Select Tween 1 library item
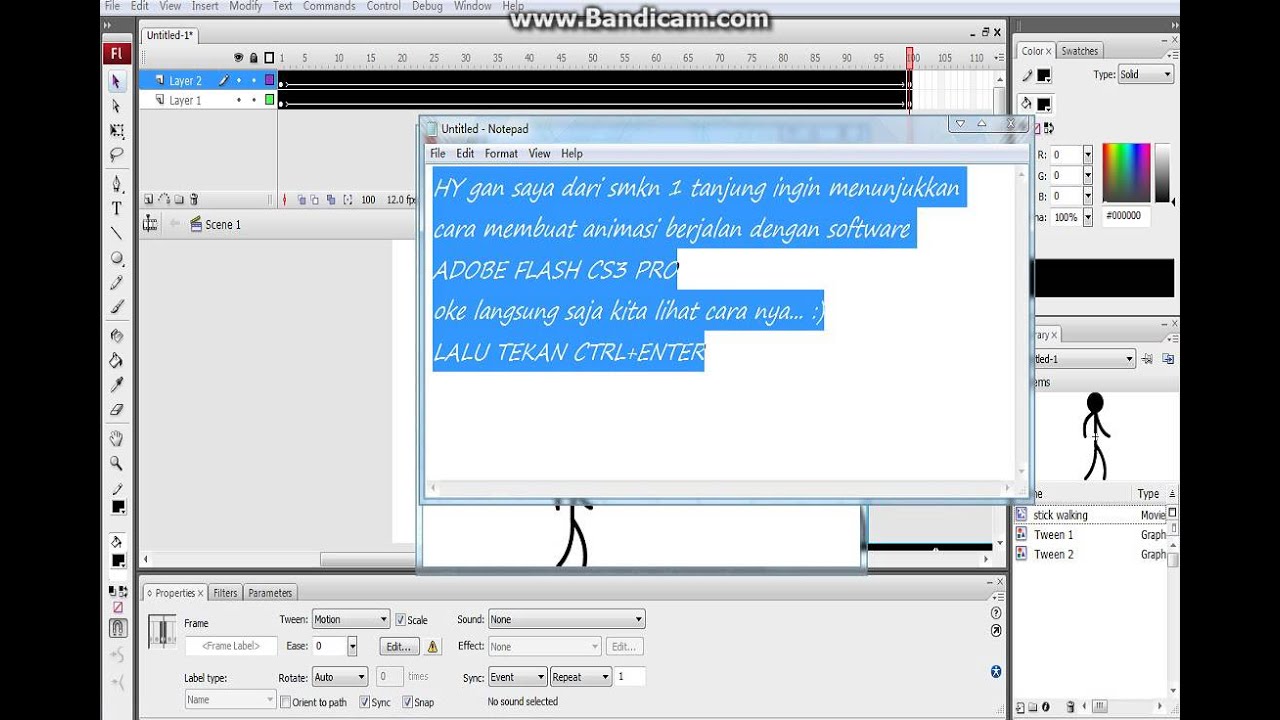 (x=1053, y=535)
